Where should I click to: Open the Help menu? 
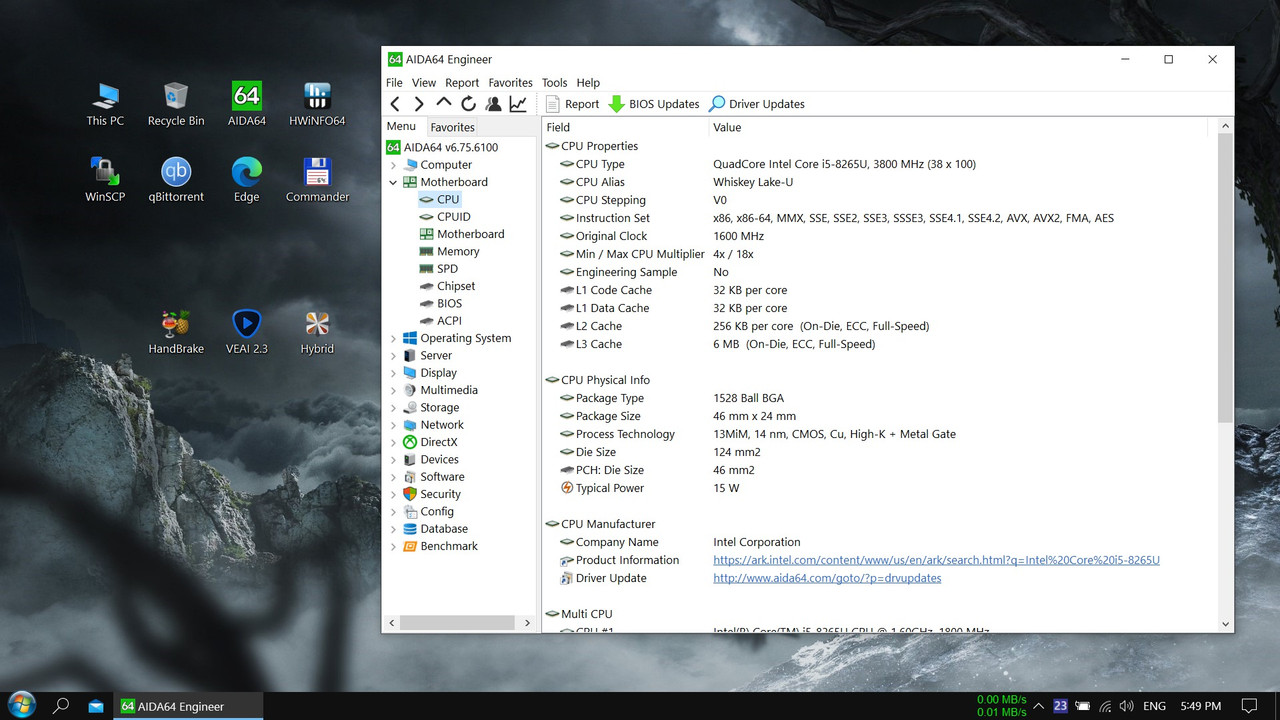pos(588,83)
